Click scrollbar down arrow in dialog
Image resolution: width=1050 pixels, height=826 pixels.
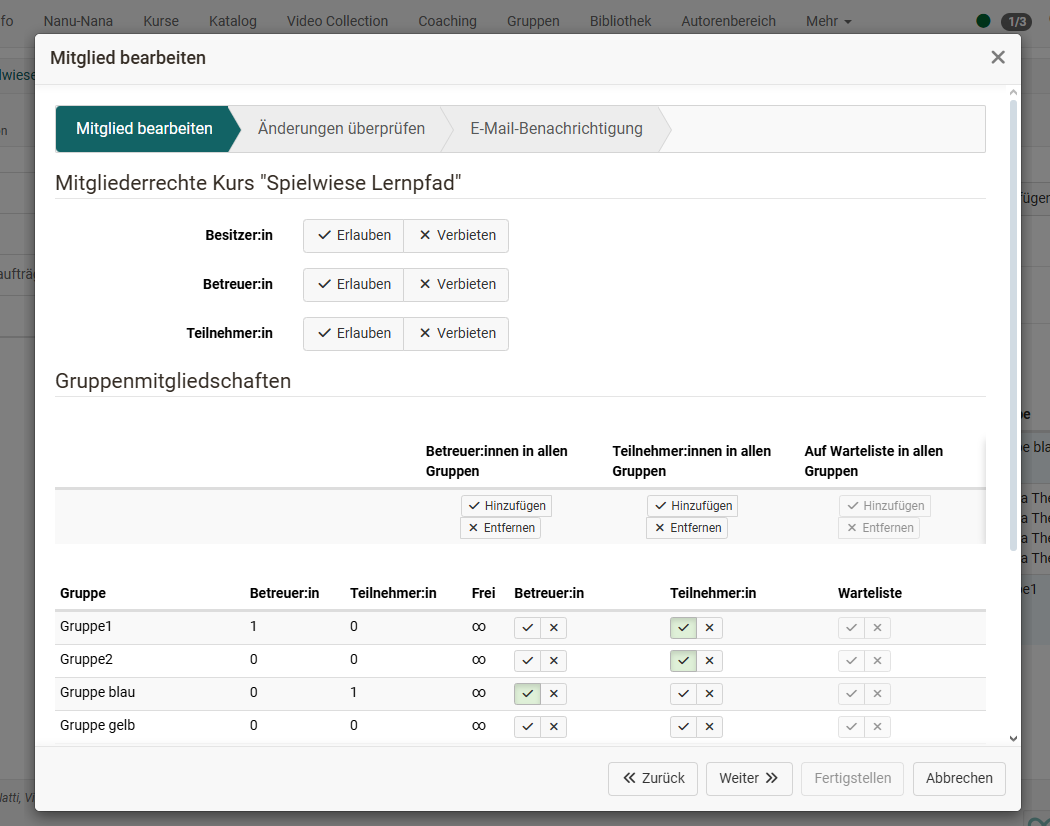coord(1013,738)
